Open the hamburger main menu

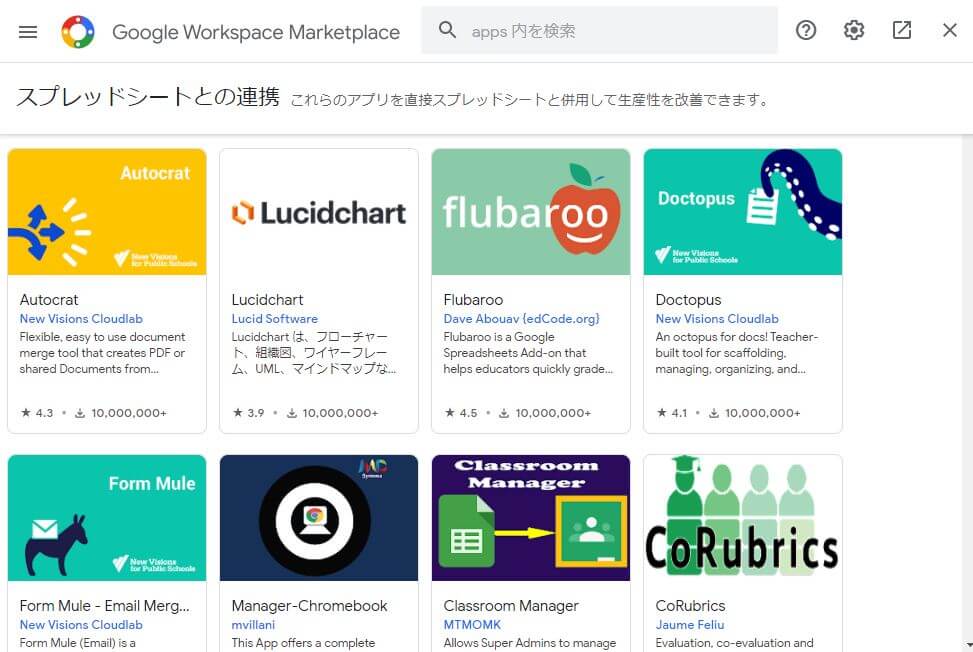pos(28,31)
